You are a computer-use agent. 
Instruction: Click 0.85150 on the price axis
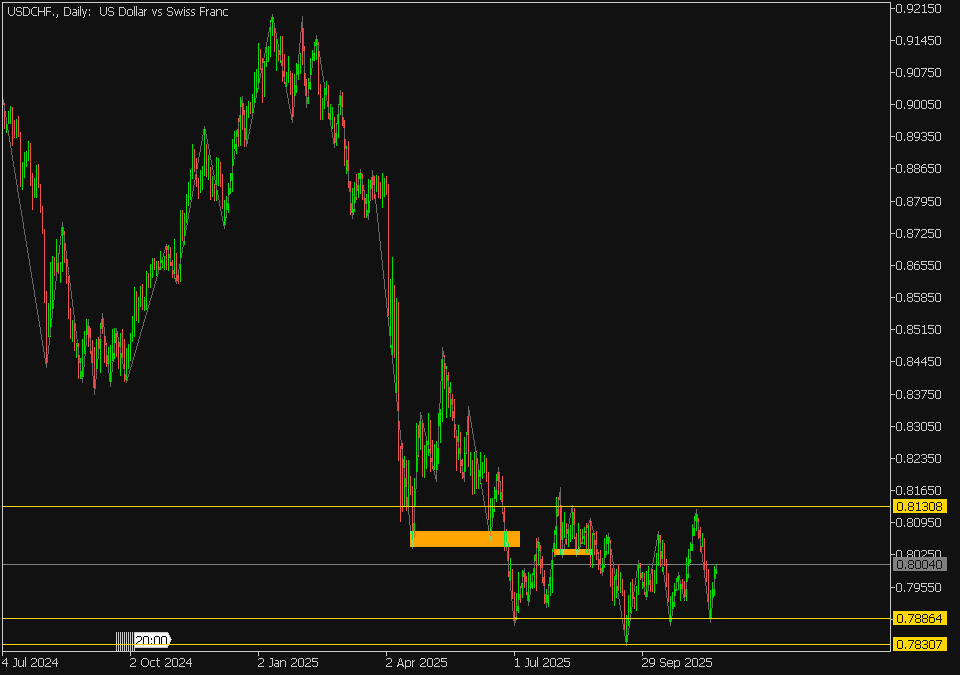click(919, 329)
